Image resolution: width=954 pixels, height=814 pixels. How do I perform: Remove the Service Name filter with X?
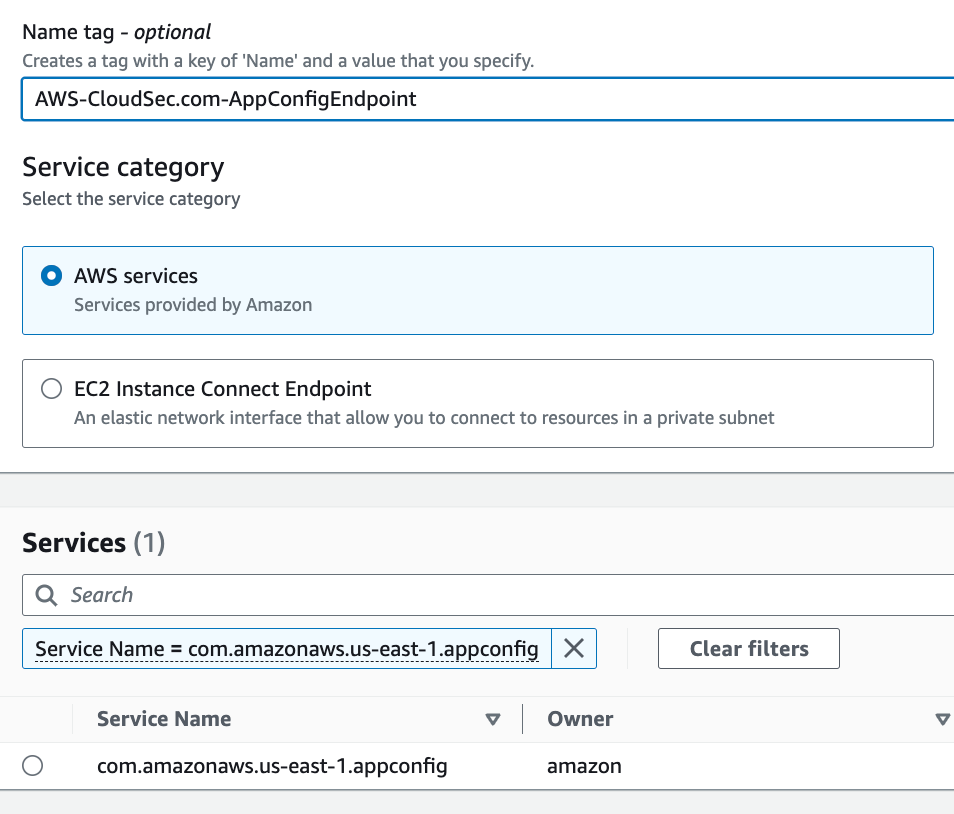[574, 649]
